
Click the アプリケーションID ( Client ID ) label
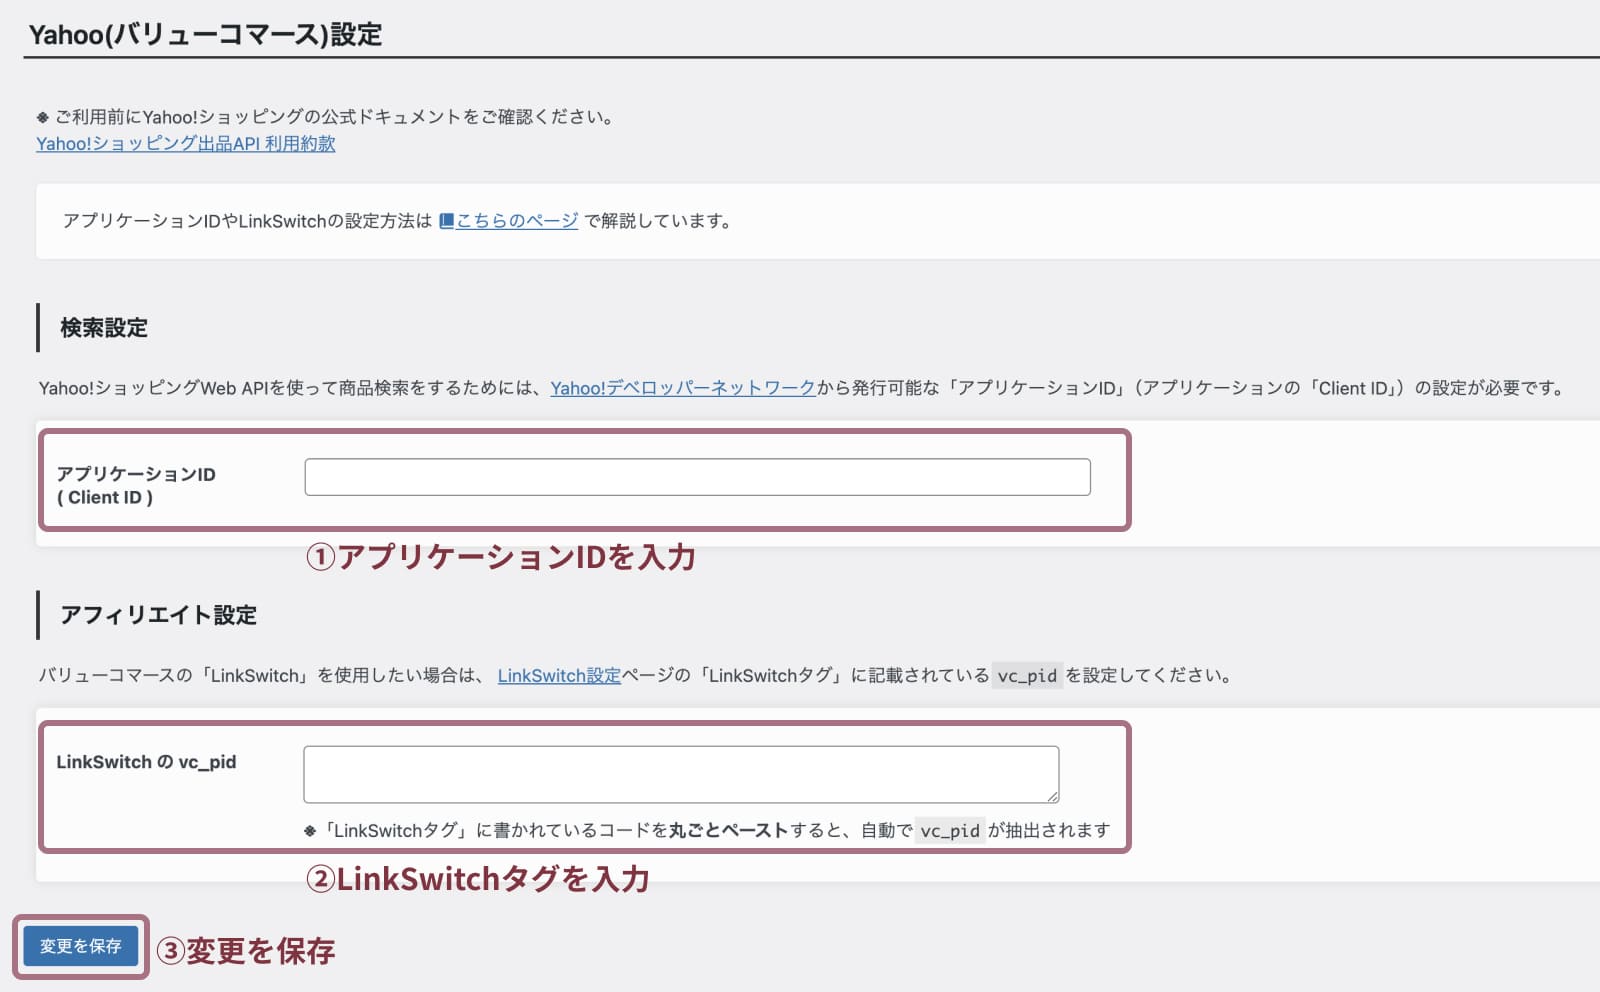pyautogui.click(x=136, y=485)
